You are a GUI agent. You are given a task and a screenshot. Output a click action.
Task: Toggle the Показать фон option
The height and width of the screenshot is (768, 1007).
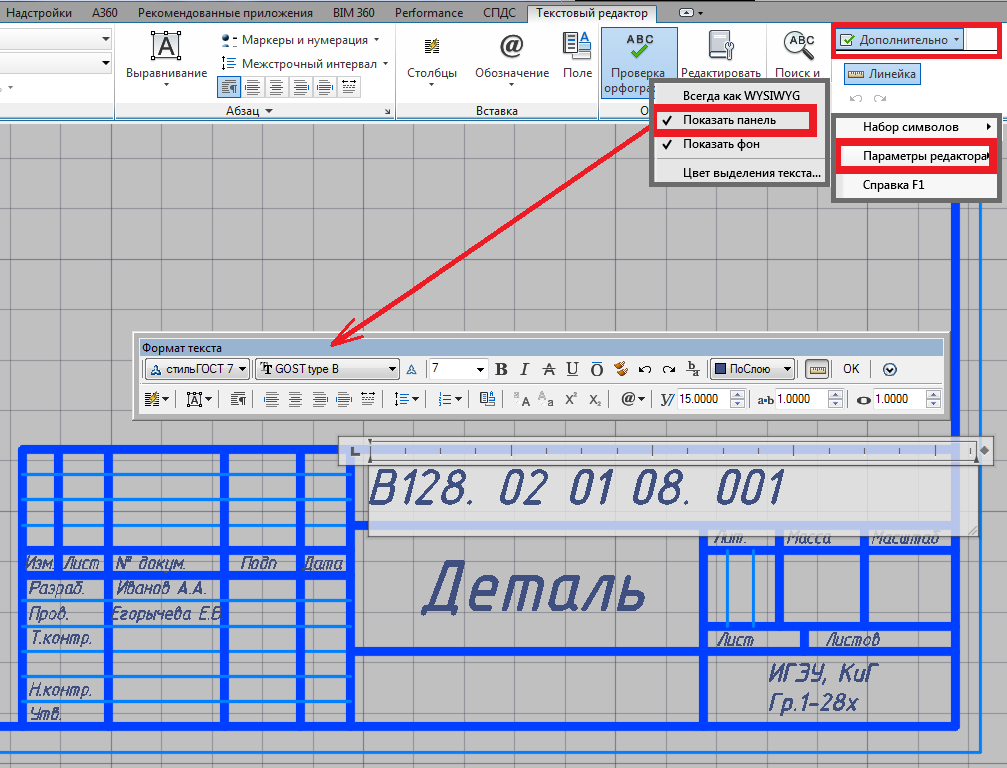721,144
